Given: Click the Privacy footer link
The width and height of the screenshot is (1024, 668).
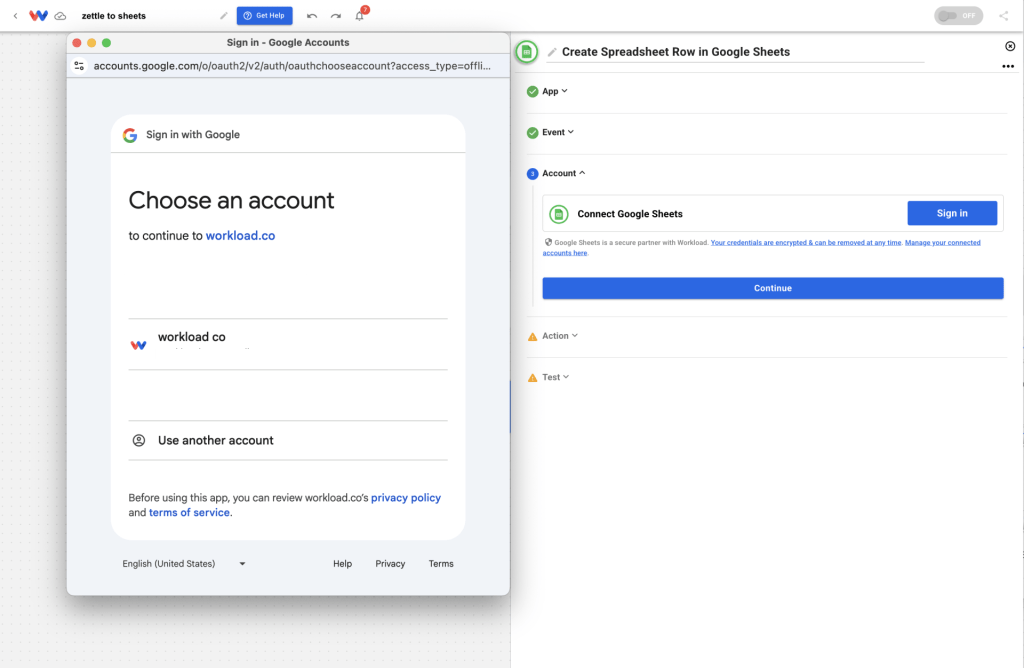Looking at the screenshot, I should pos(390,564).
